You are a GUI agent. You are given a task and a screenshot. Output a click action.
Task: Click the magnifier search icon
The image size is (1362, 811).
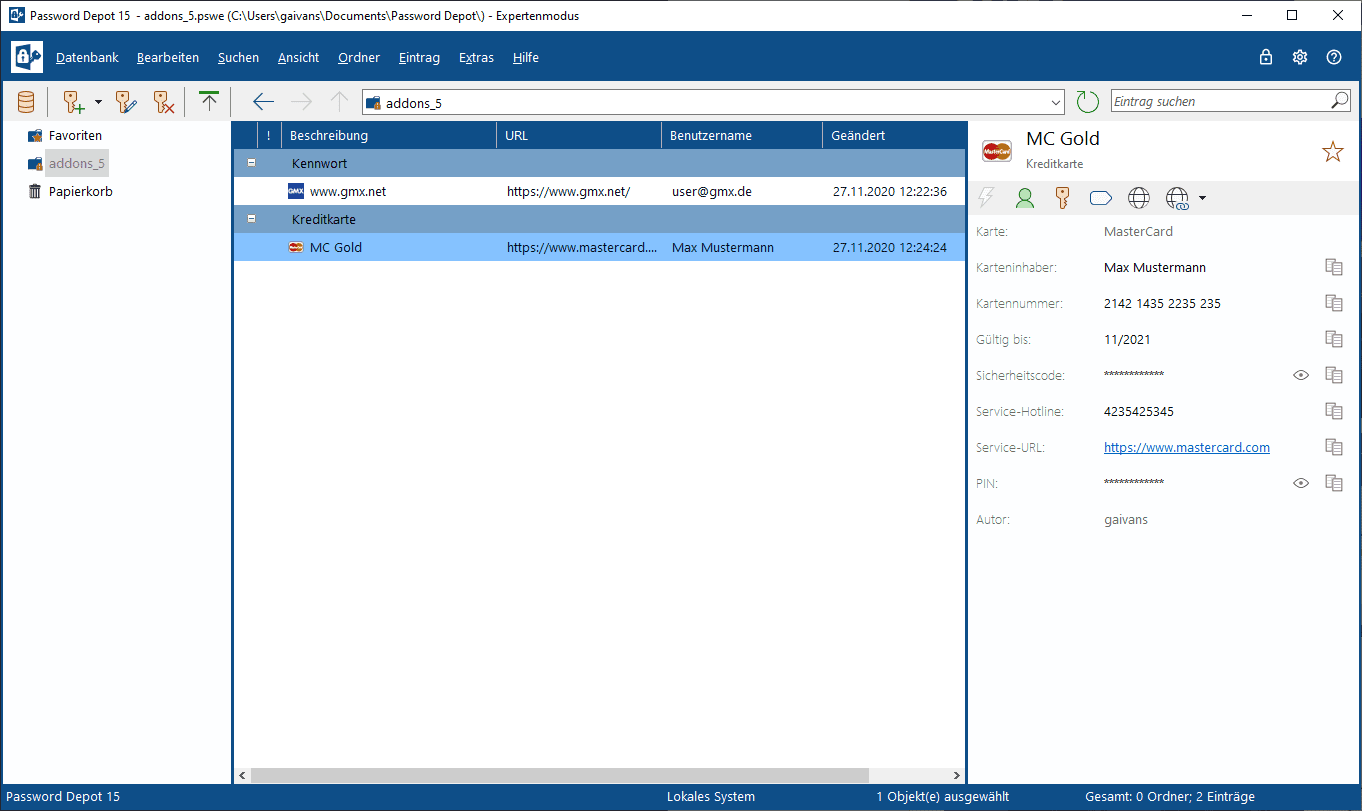pyautogui.click(x=1340, y=101)
